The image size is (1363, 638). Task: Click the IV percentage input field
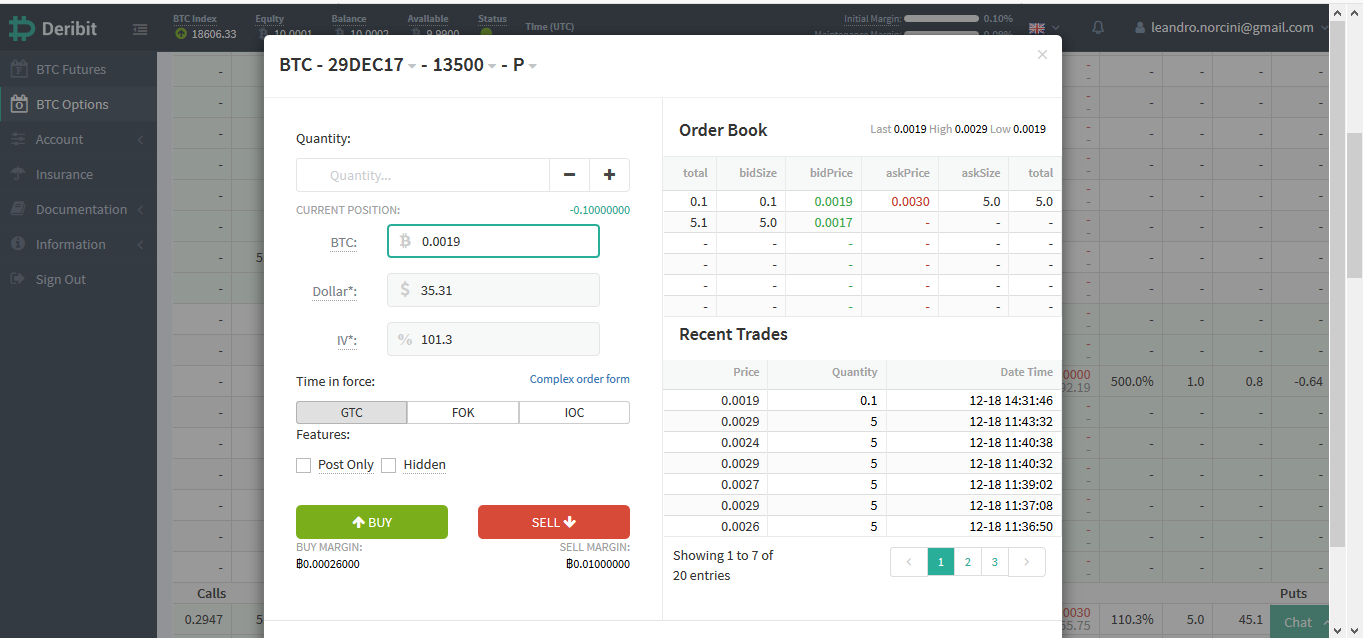click(493, 339)
